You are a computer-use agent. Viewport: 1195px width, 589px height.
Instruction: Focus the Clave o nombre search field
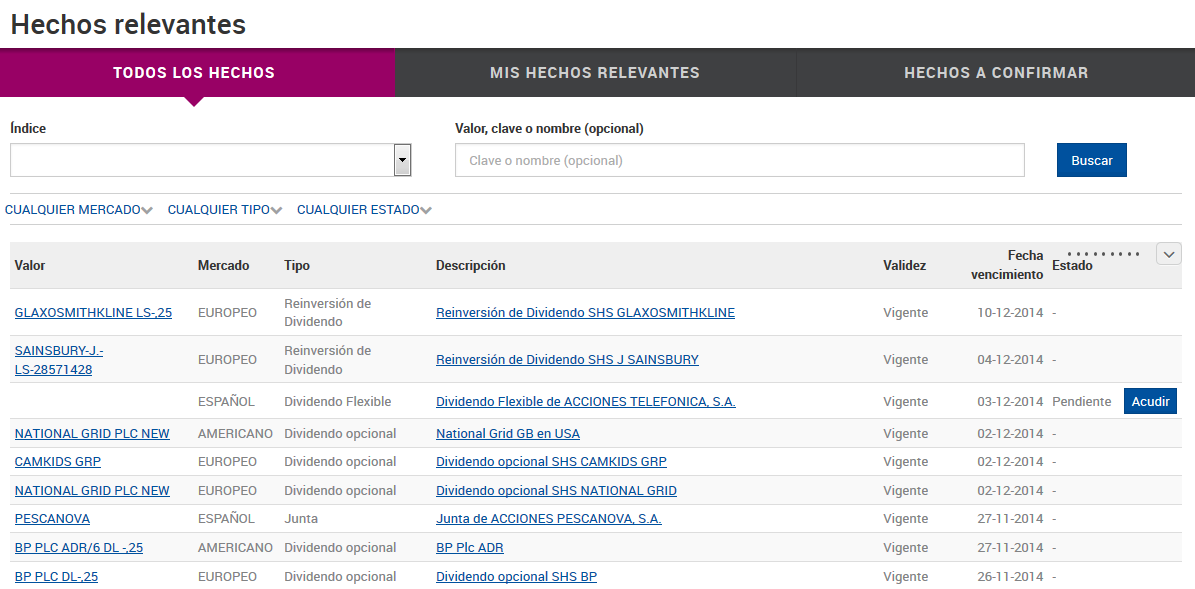pos(739,161)
